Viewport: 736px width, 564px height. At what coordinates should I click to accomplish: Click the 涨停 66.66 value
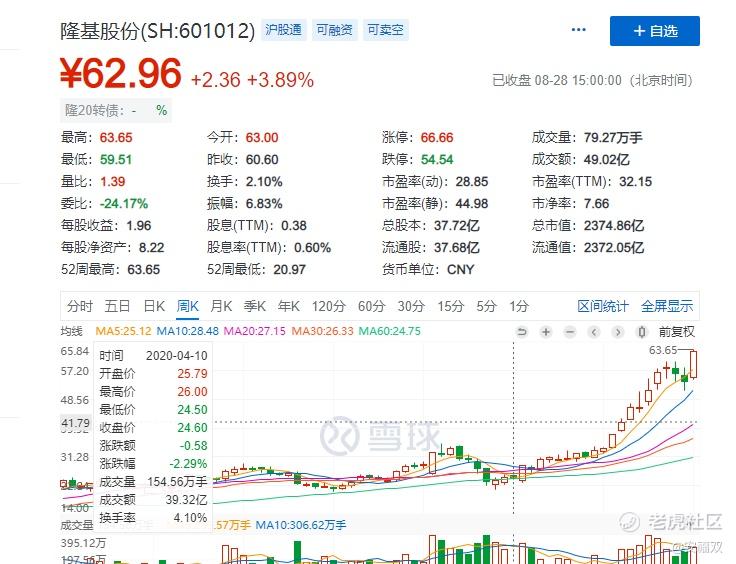tap(437, 137)
